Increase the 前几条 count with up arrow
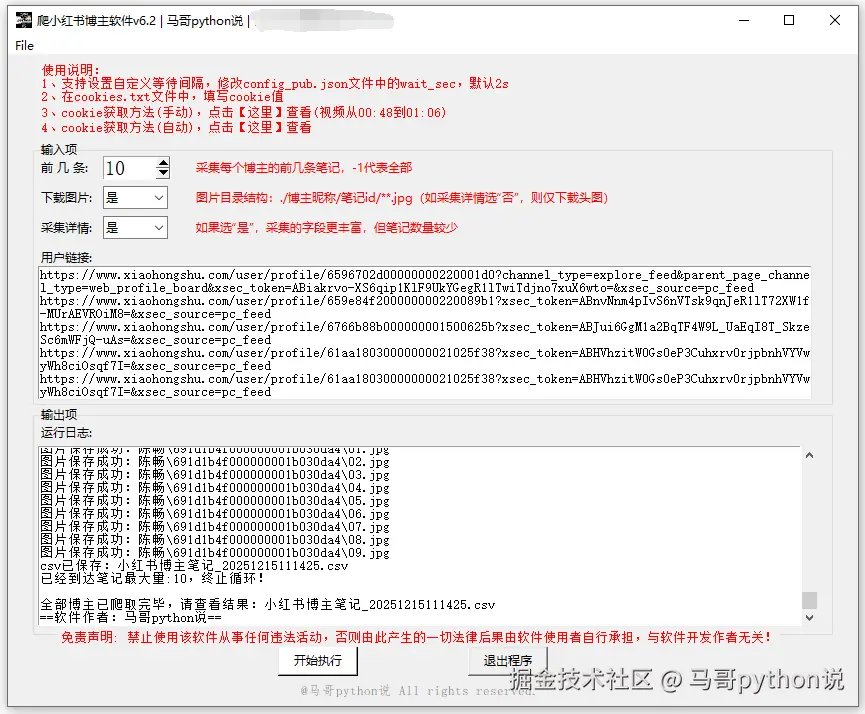865x714 pixels. [x=162, y=163]
